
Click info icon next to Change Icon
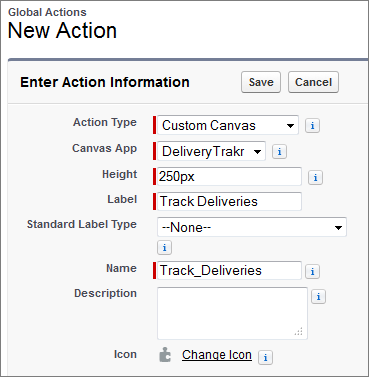pos(265,358)
